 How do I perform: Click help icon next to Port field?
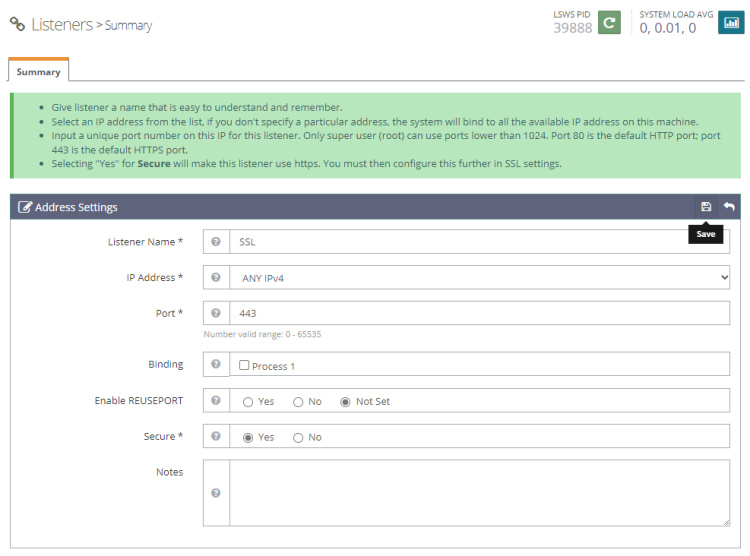coord(216,313)
